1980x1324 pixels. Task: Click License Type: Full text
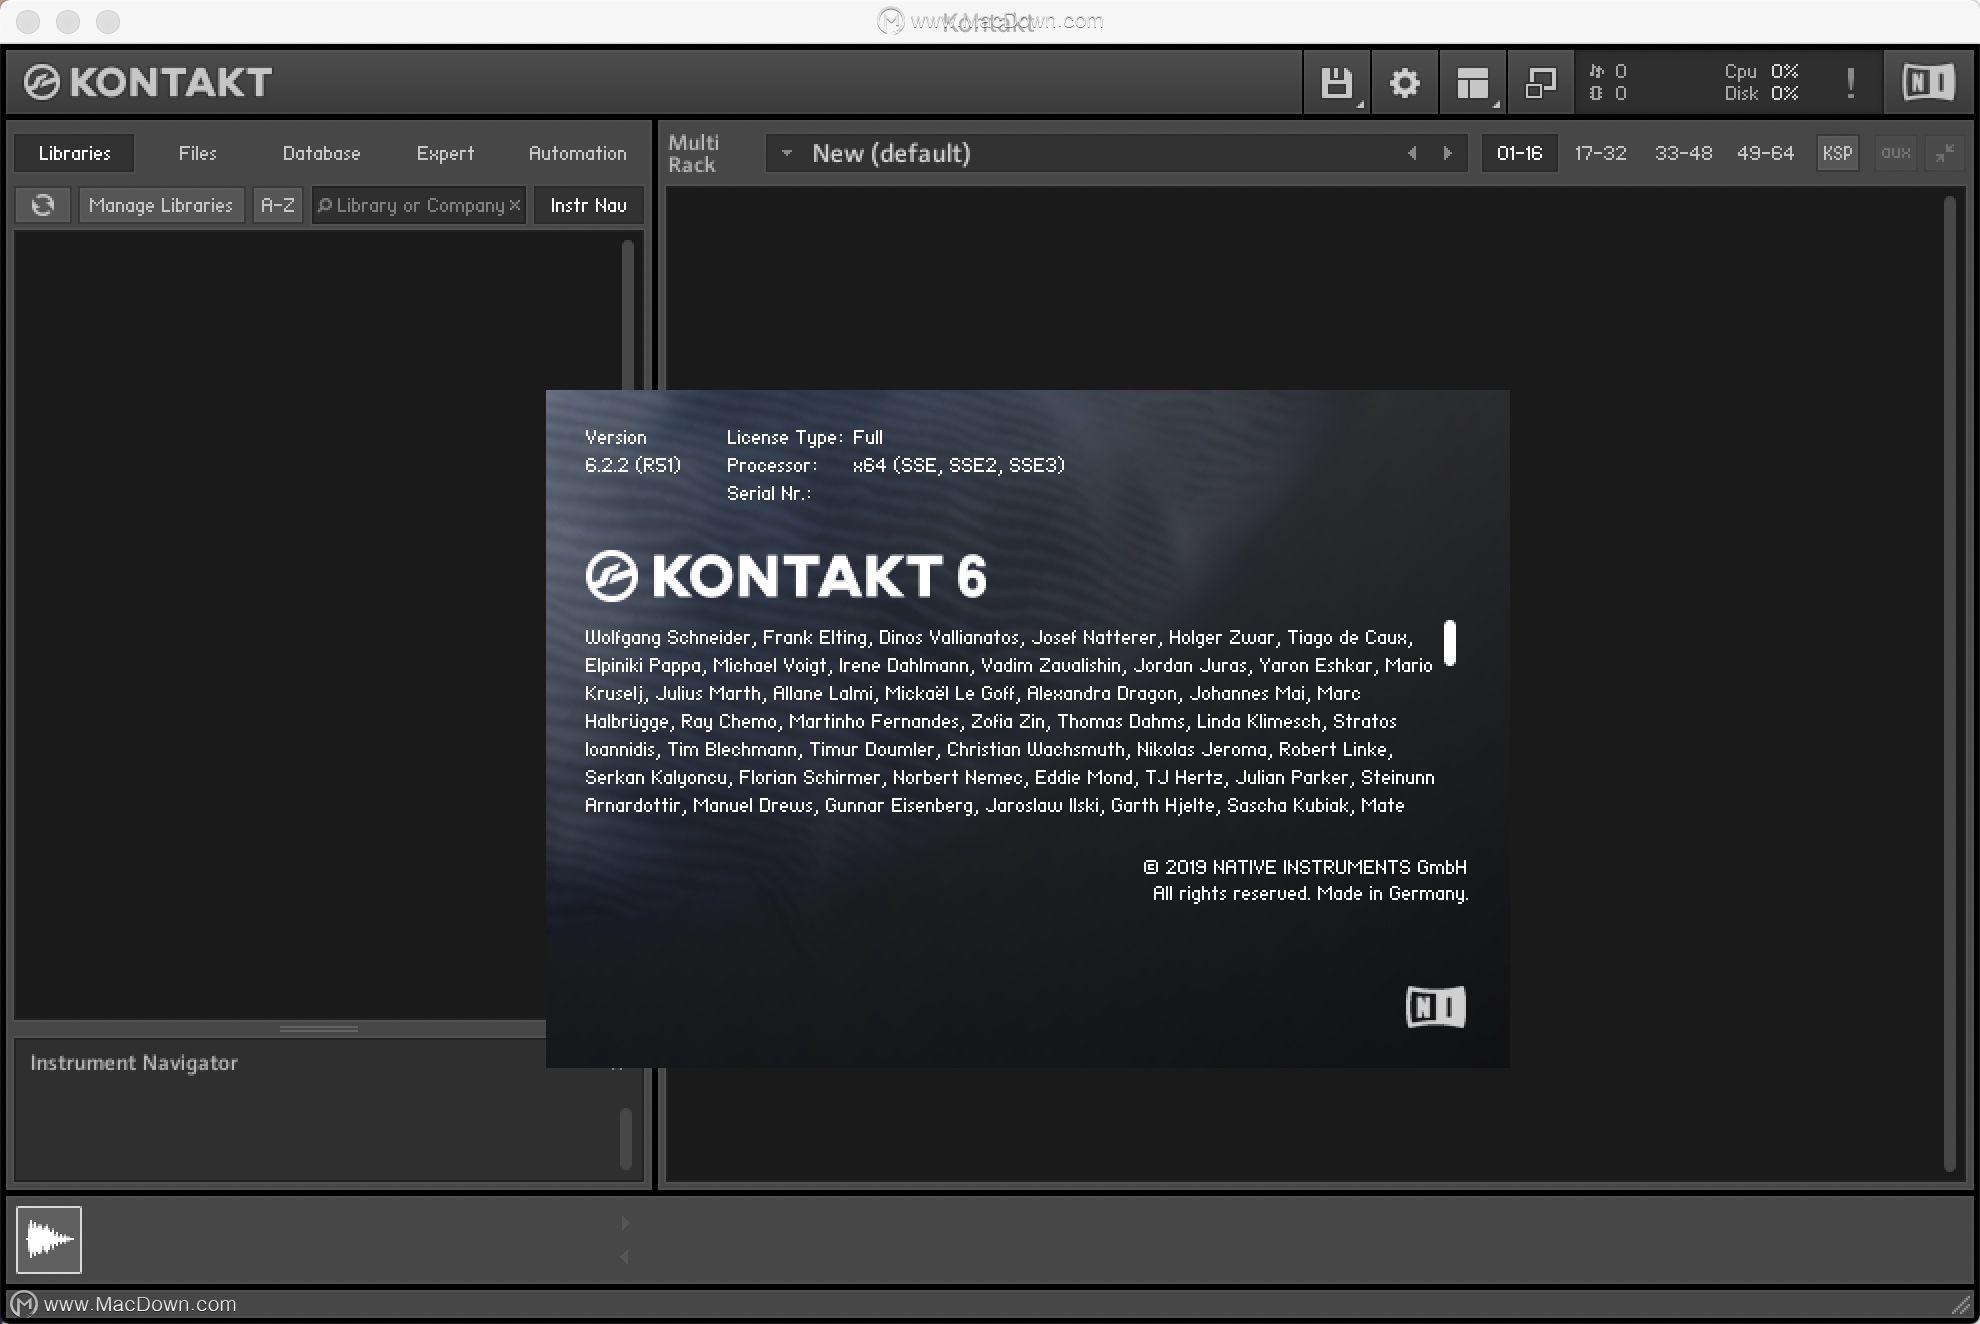[804, 437]
